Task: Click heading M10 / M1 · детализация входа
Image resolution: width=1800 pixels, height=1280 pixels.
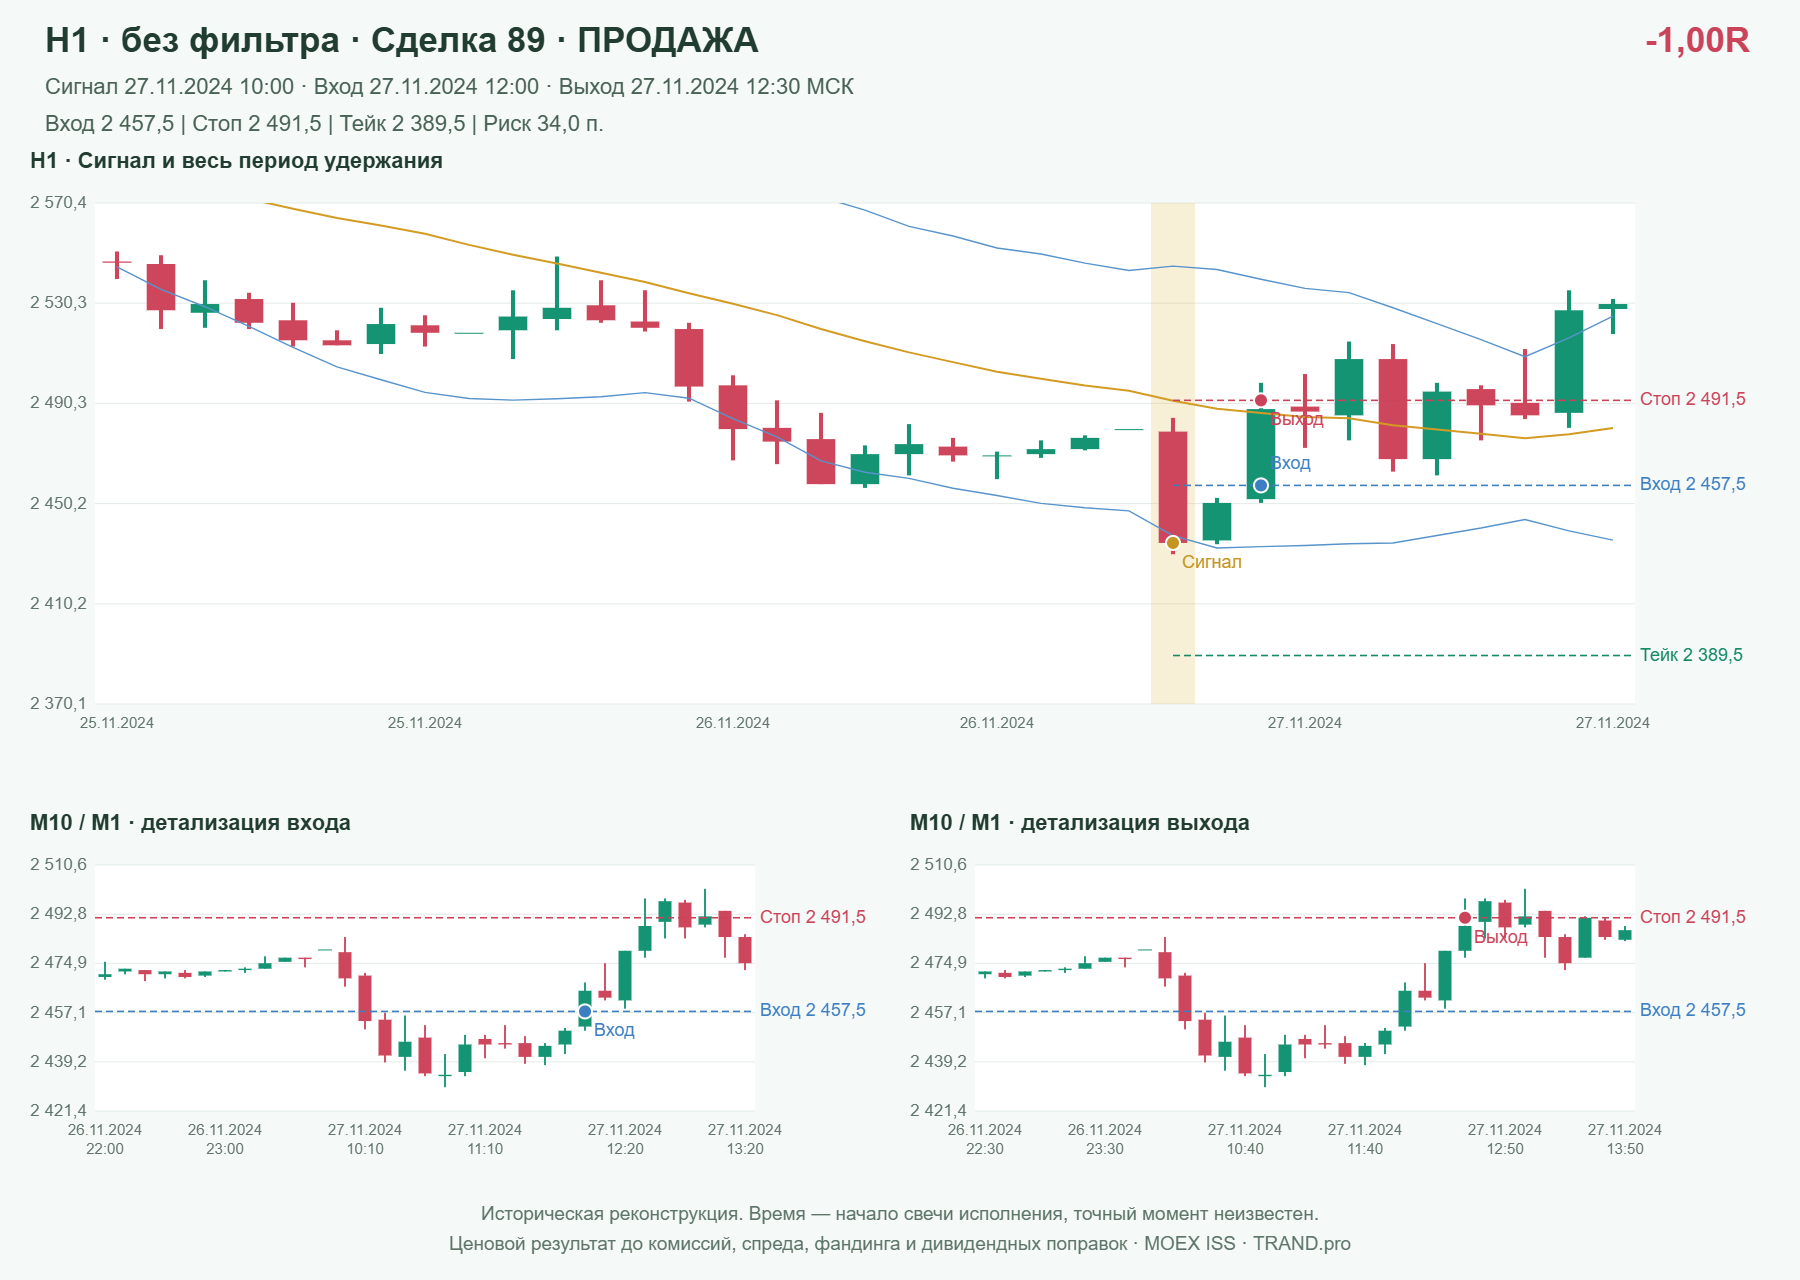Action: [x=190, y=823]
